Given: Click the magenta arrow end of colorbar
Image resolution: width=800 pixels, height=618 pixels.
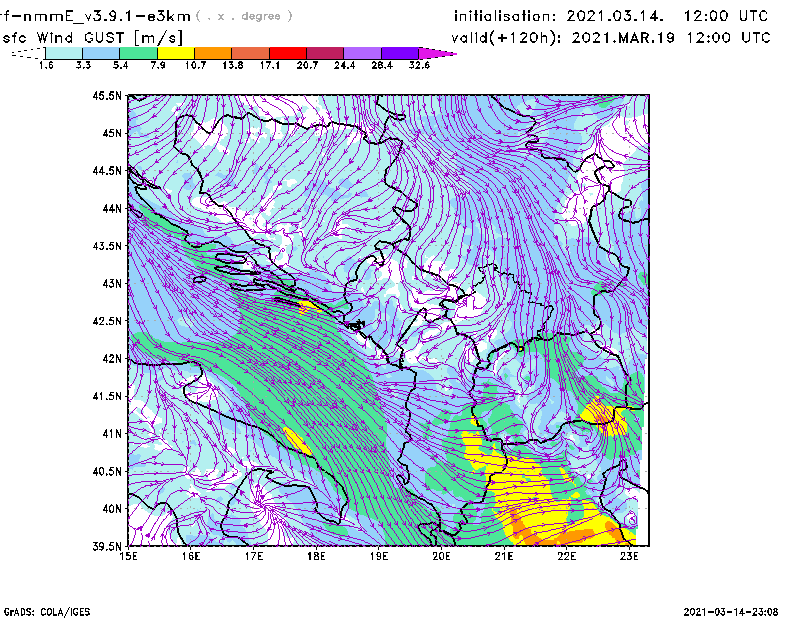Looking at the screenshot, I should click(436, 53).
